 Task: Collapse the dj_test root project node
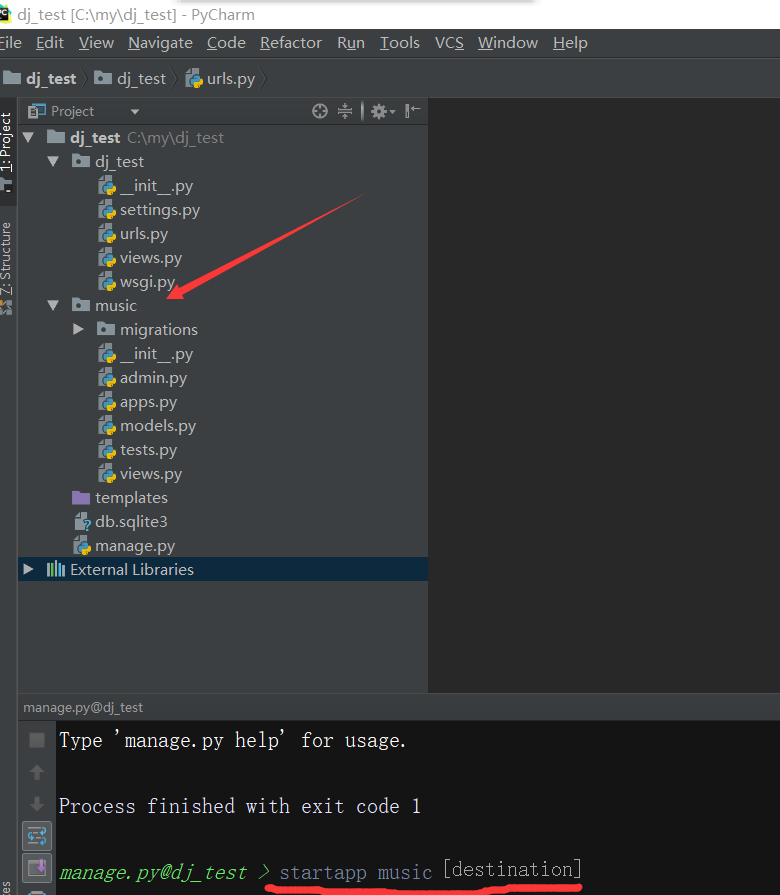29,137
